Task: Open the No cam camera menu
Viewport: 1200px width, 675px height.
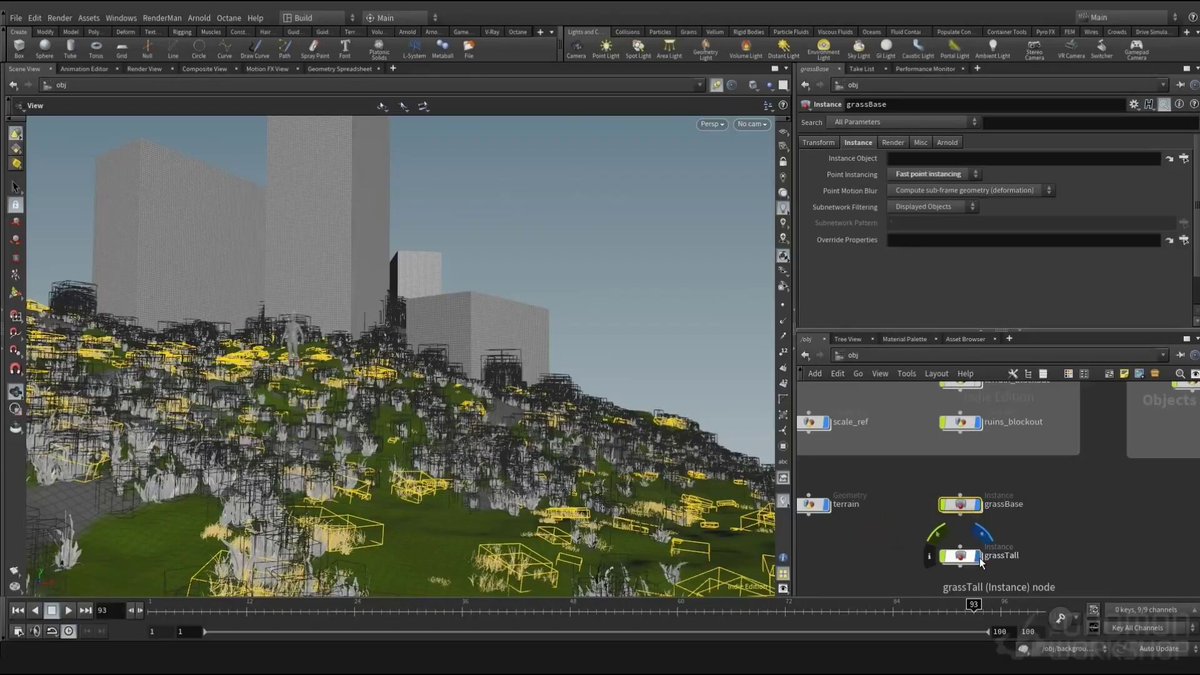Action: pyautogui.click(x=751, y=124)
